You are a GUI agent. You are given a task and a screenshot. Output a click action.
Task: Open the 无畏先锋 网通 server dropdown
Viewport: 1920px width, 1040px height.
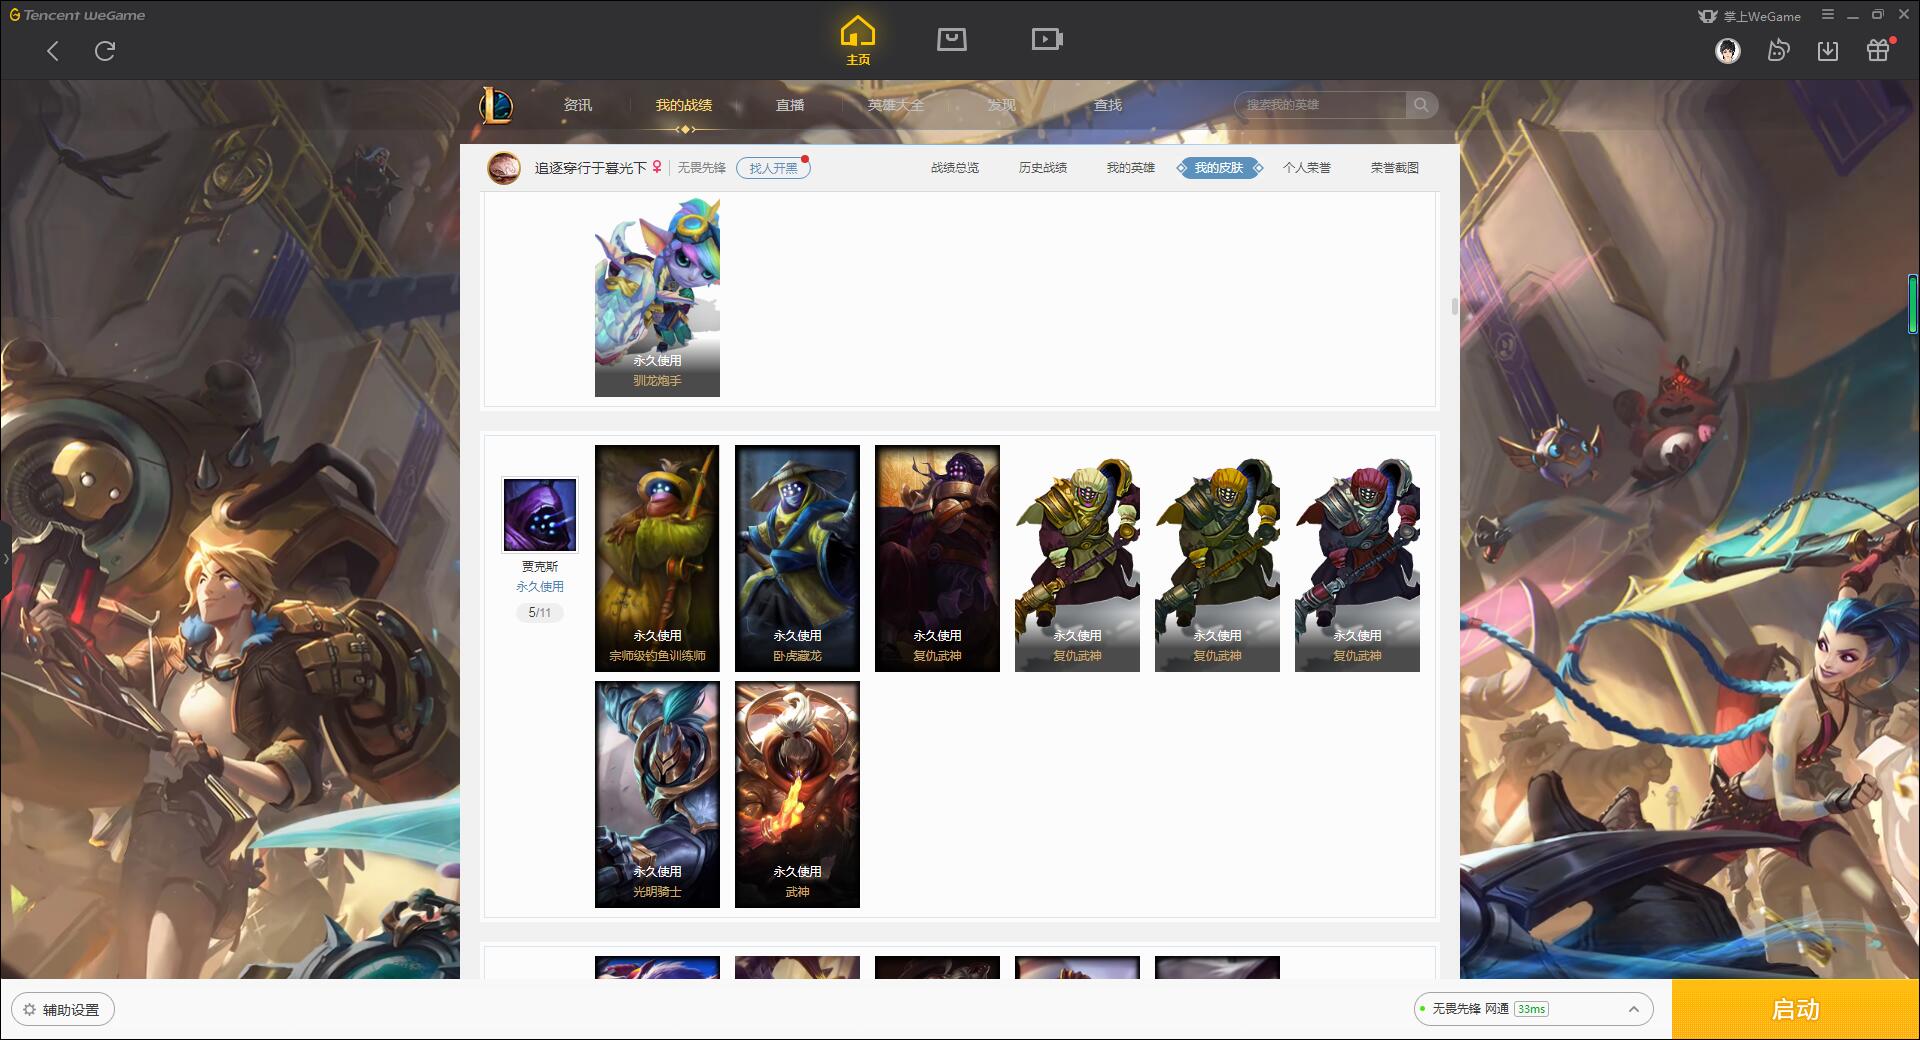(x=1533, y=1009)
